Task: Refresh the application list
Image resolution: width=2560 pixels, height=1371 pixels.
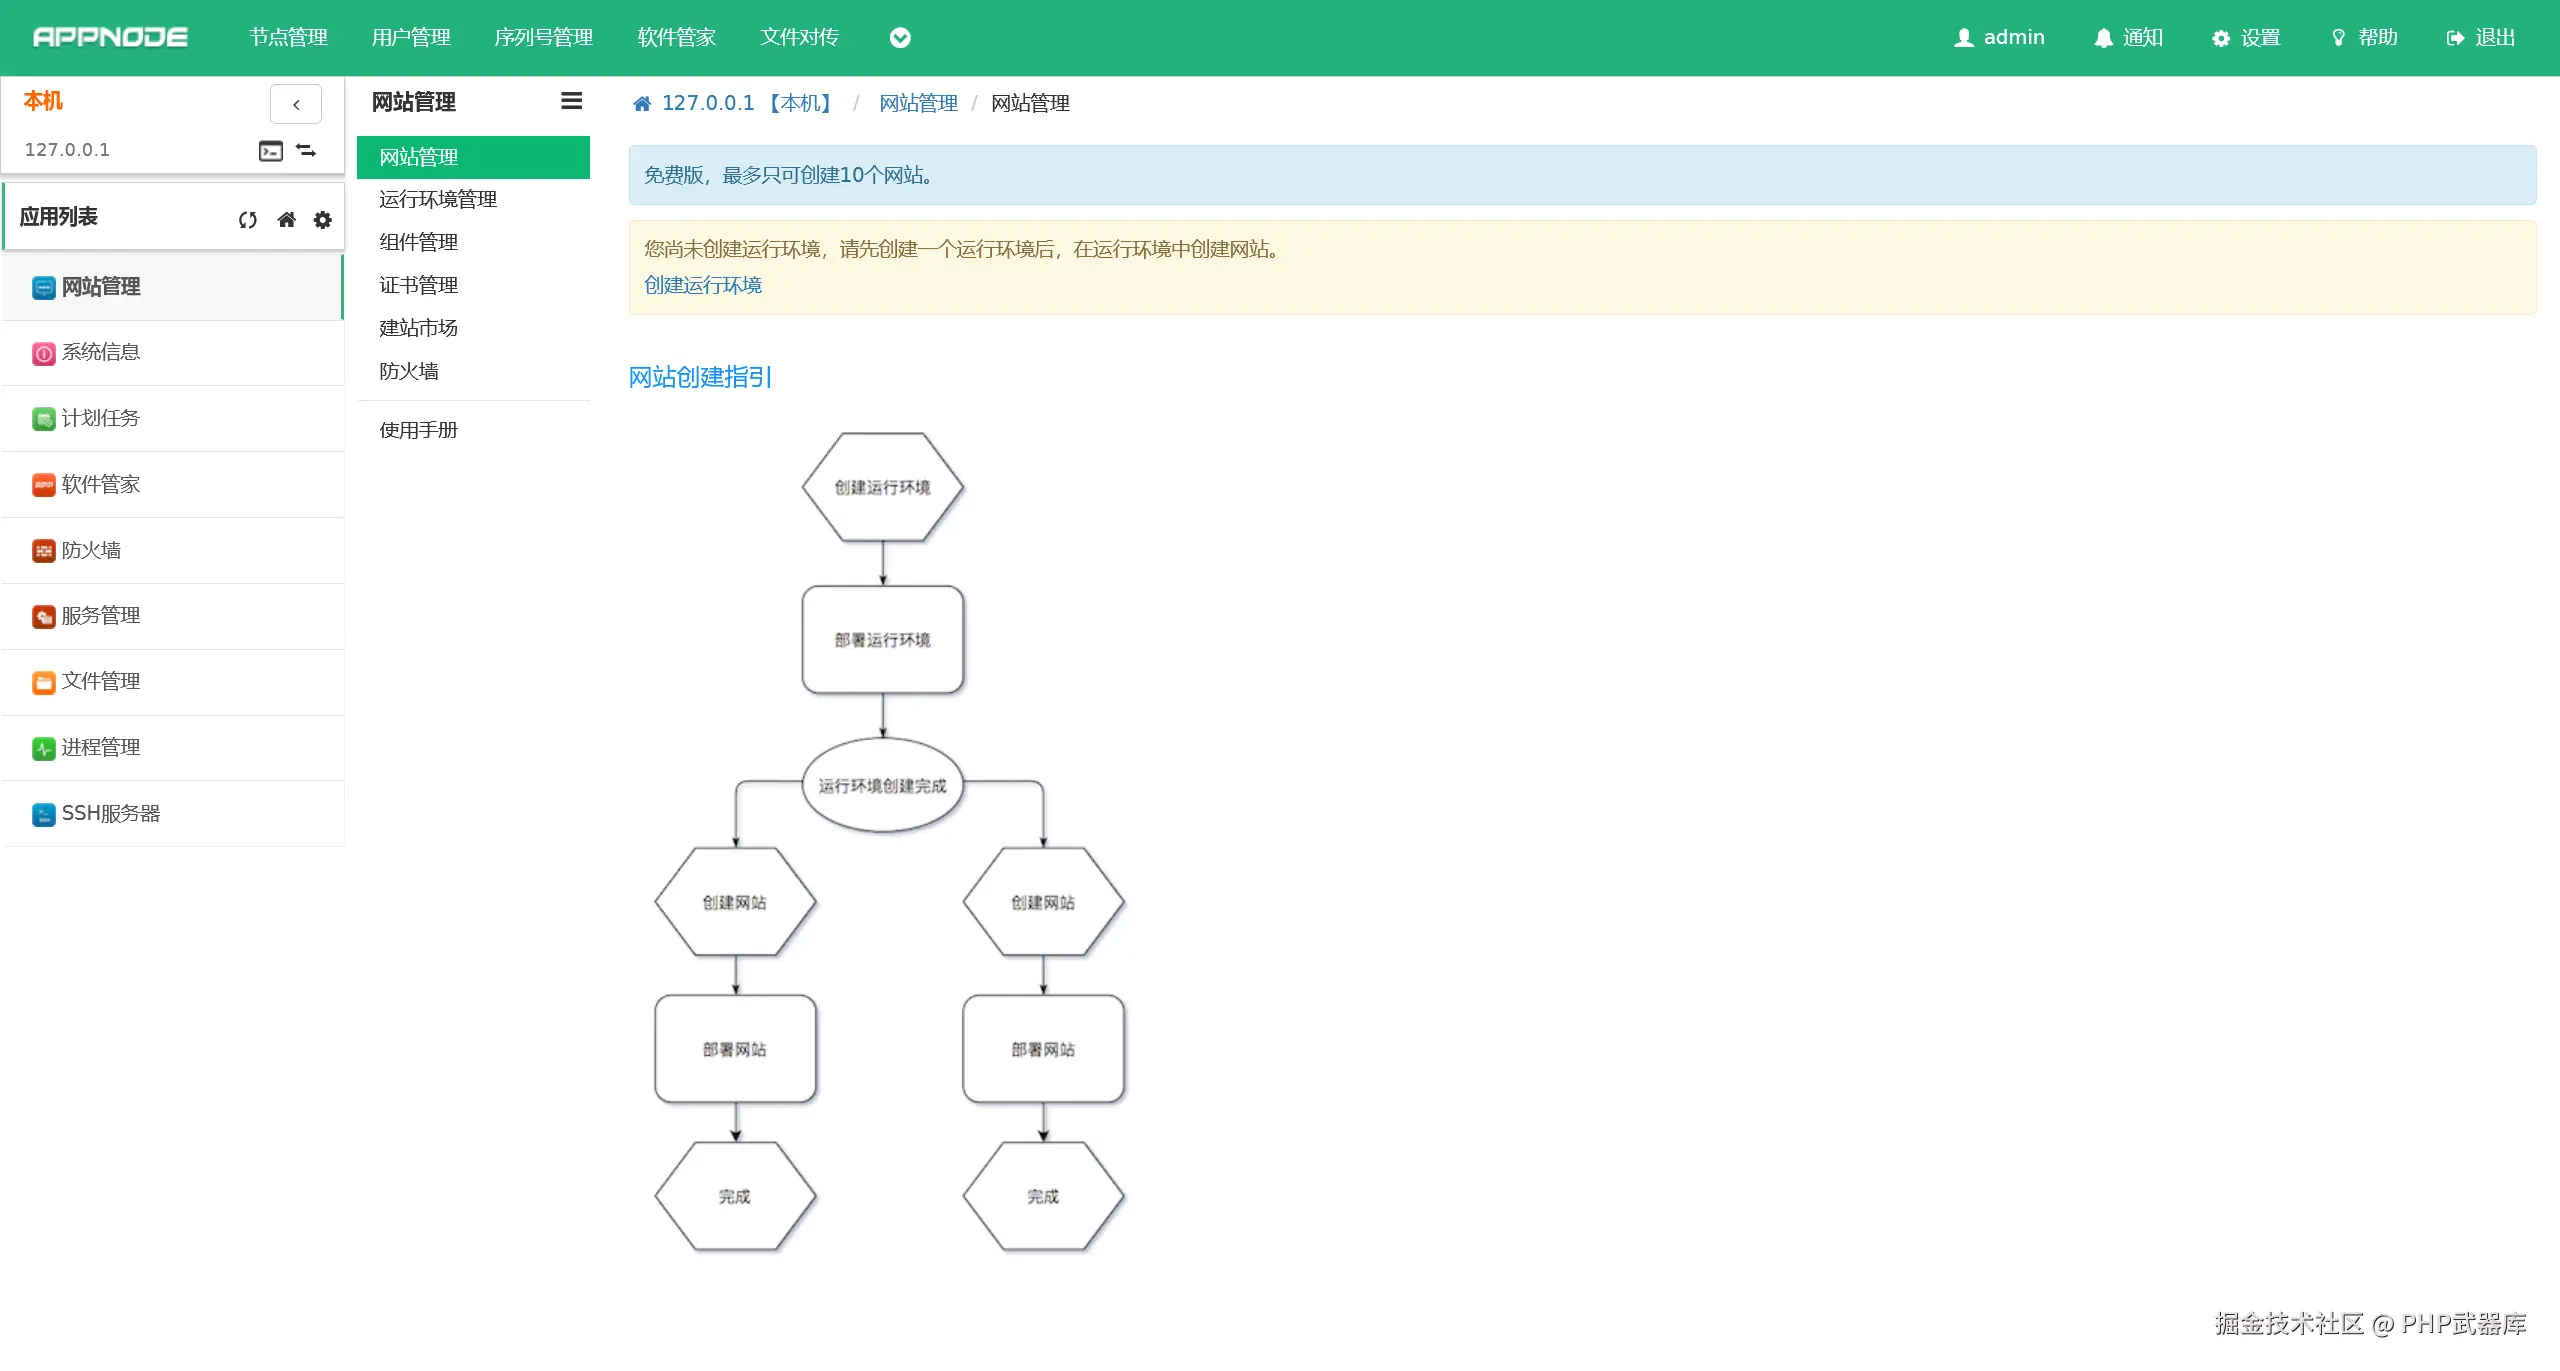Action: tap(248, 219)
